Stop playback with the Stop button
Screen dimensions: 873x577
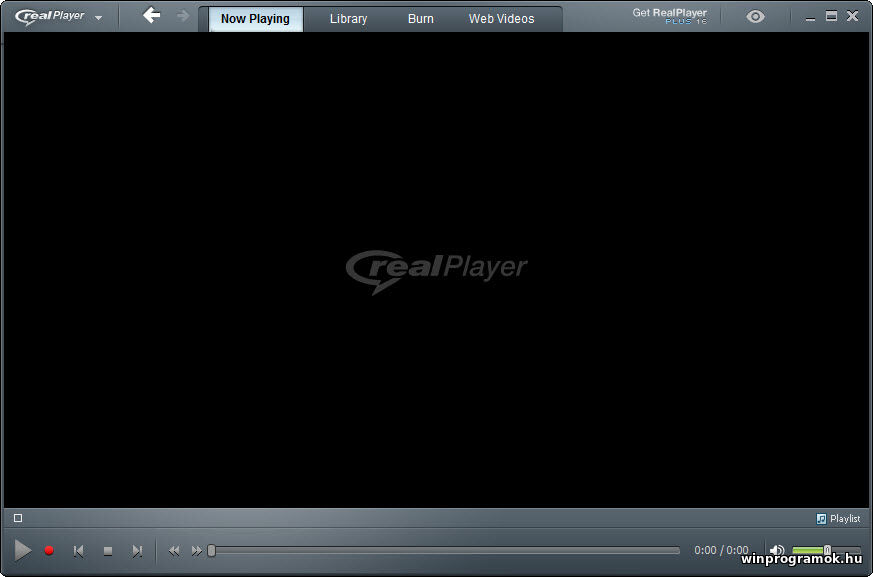(108, 551)
